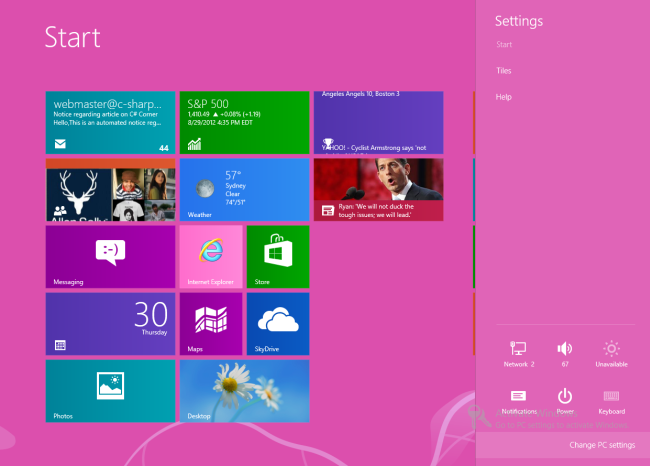
Task: Click the Keyboard icon in Settings
Action: 611,401
